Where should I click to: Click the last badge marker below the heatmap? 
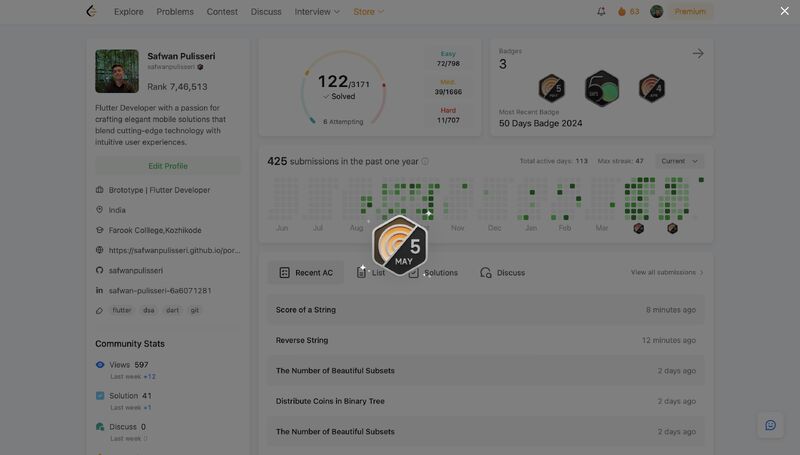coord(672,228)
